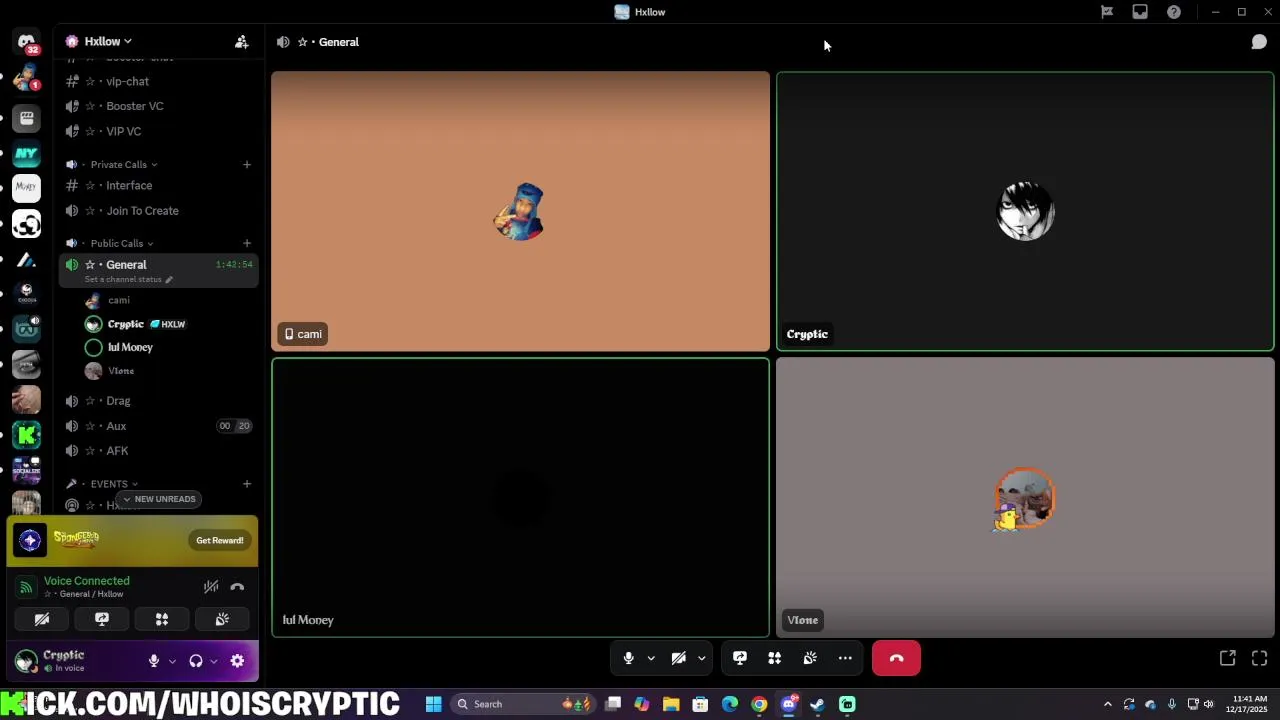Favorite the General channel star in header

[x=302, y=42]
